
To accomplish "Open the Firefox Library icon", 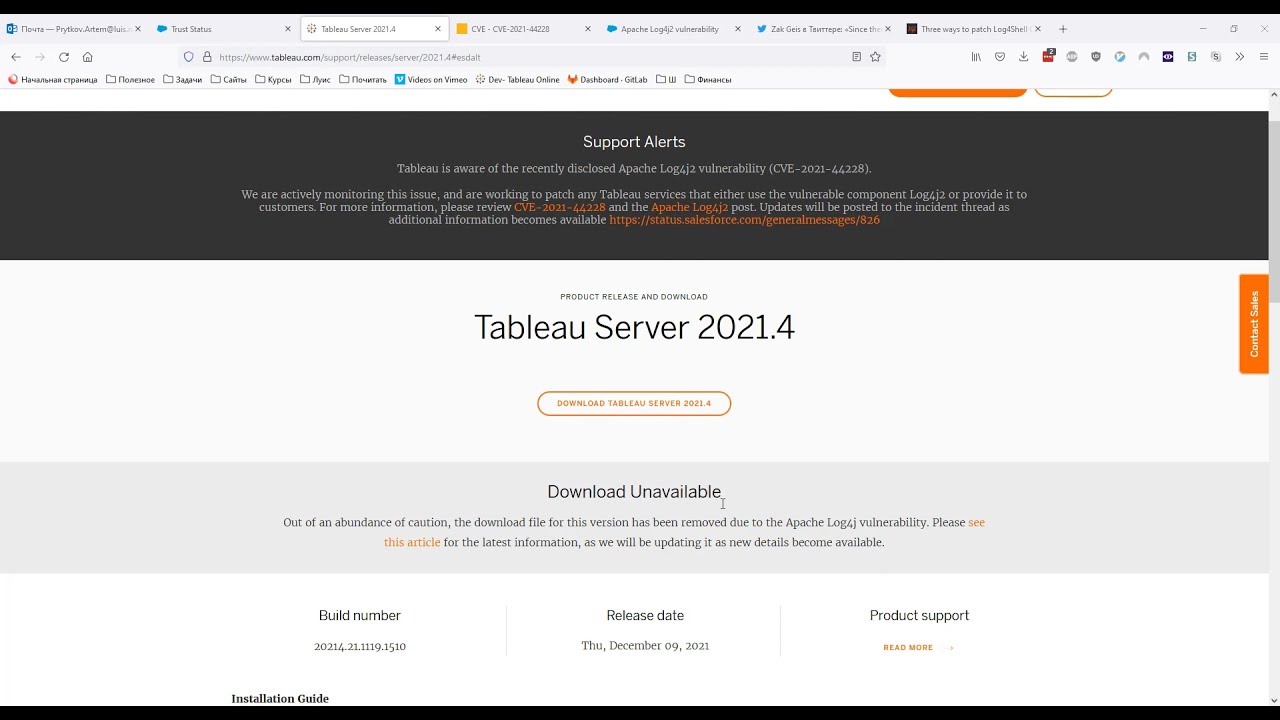I will [976, 57].
